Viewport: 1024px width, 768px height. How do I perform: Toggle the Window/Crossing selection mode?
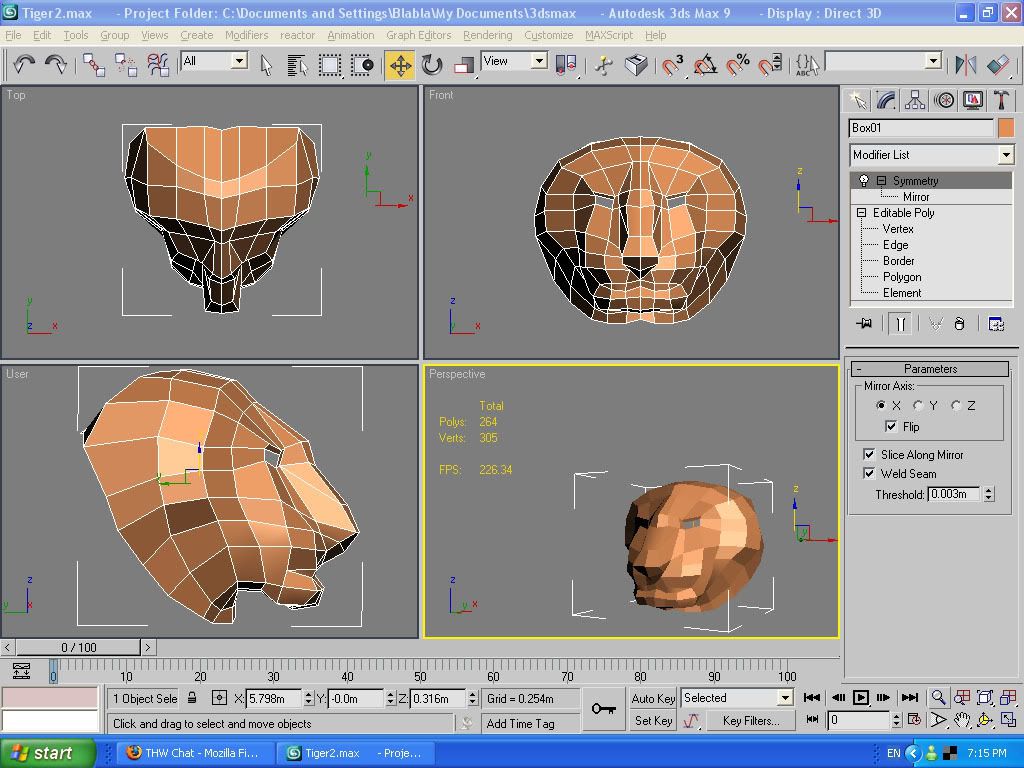362,65
